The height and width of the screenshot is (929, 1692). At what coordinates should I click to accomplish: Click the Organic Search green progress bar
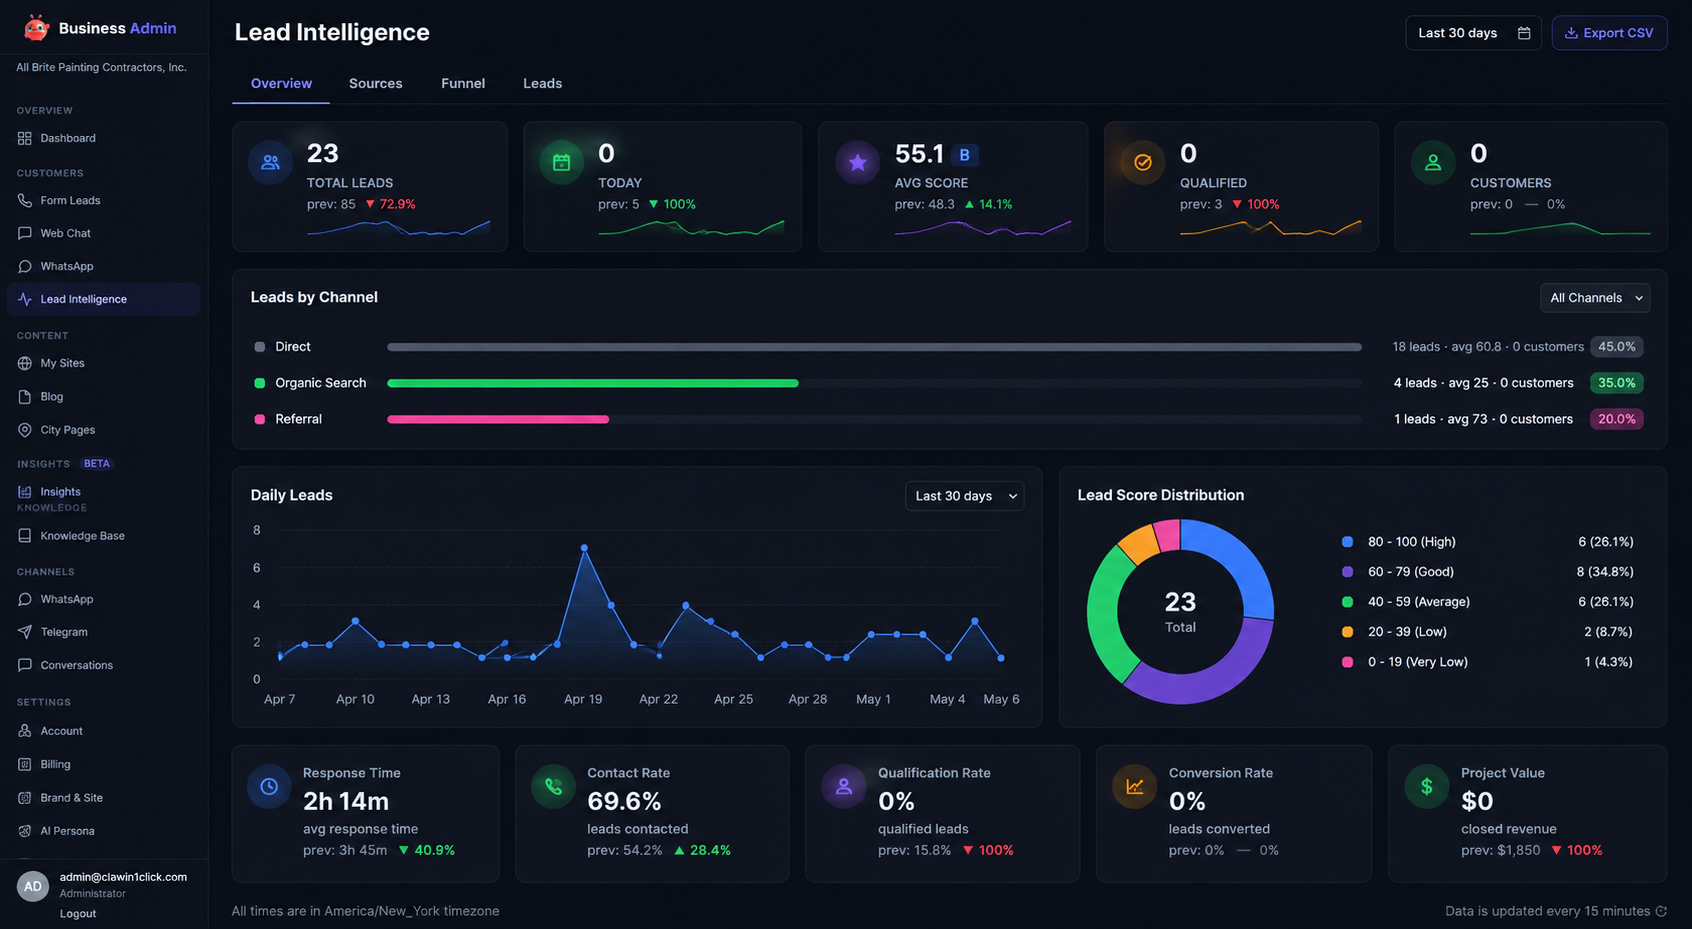point(592,383)
